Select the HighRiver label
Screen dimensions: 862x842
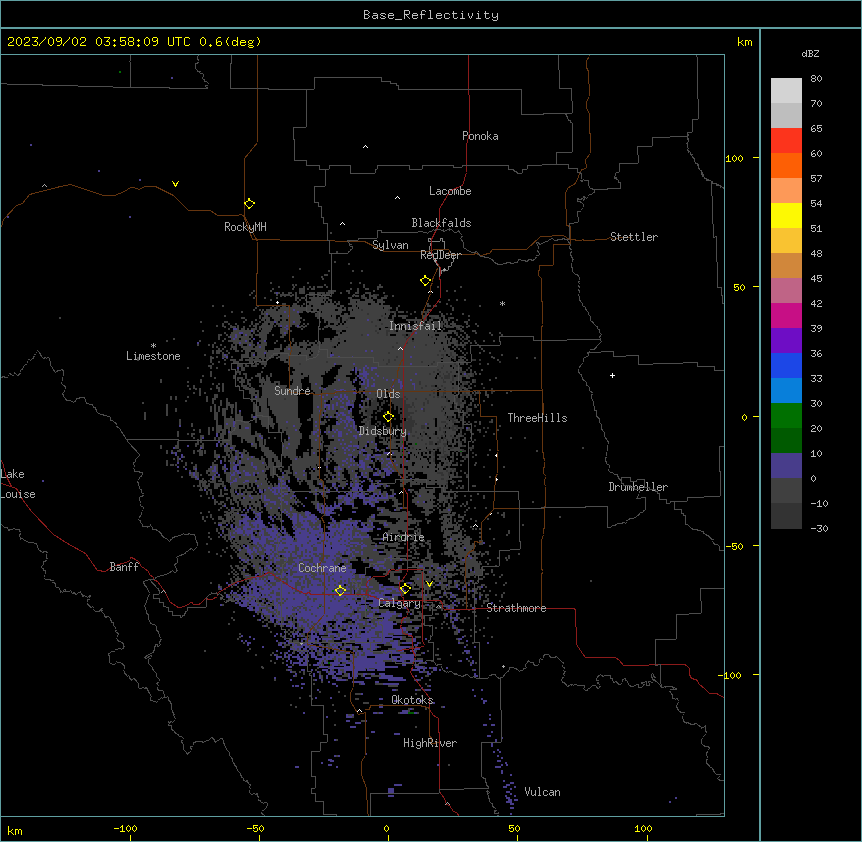click(430, 743)
